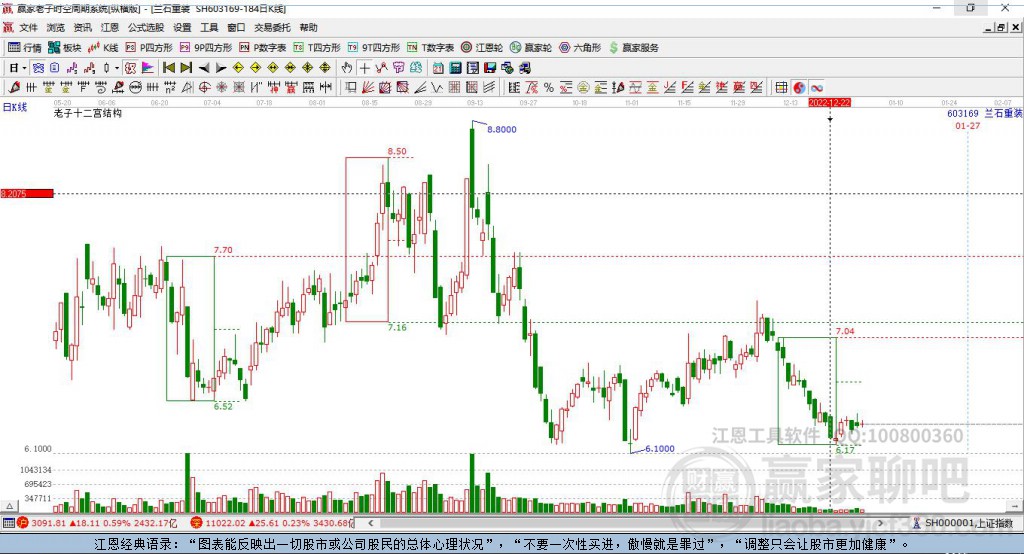This screenshot has width=1024, height=554.
Task: Click the yin-yang taiji icon
Action: [x=799, y=87]
